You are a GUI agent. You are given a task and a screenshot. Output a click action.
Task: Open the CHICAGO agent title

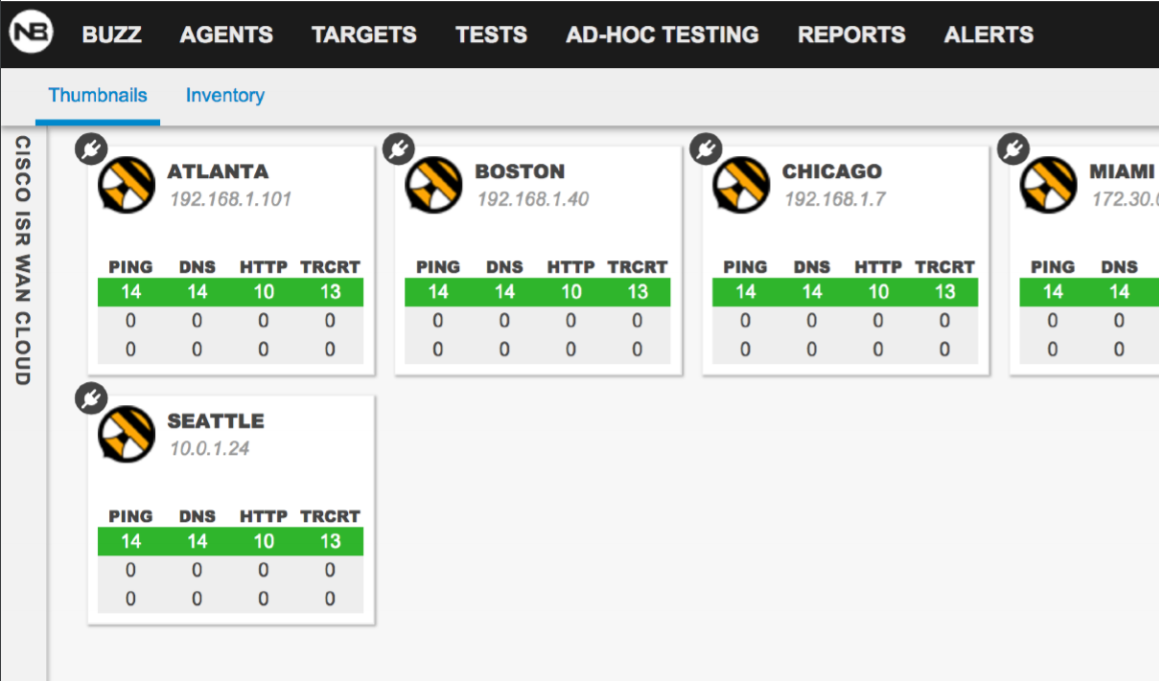coord(832,172)
